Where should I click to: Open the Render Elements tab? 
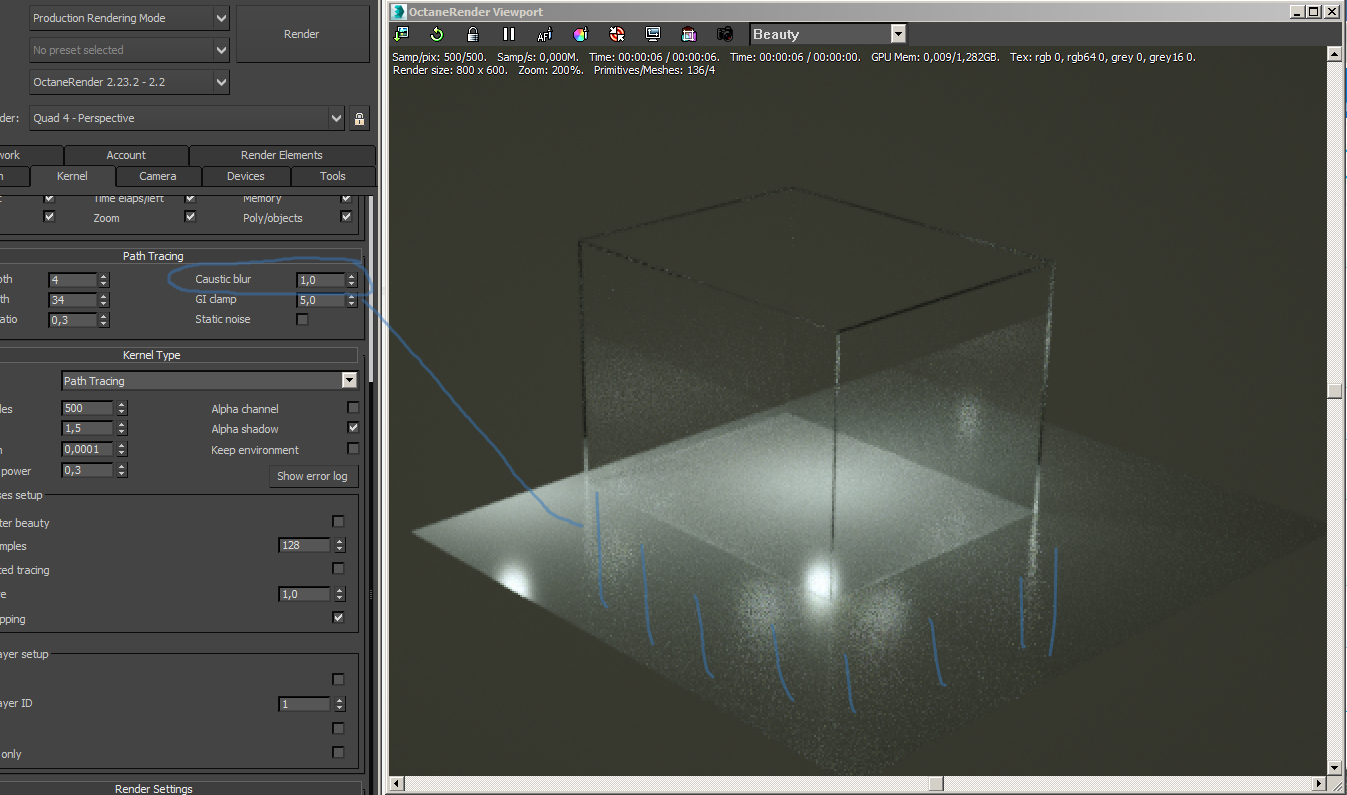click(x=281, y=155)
